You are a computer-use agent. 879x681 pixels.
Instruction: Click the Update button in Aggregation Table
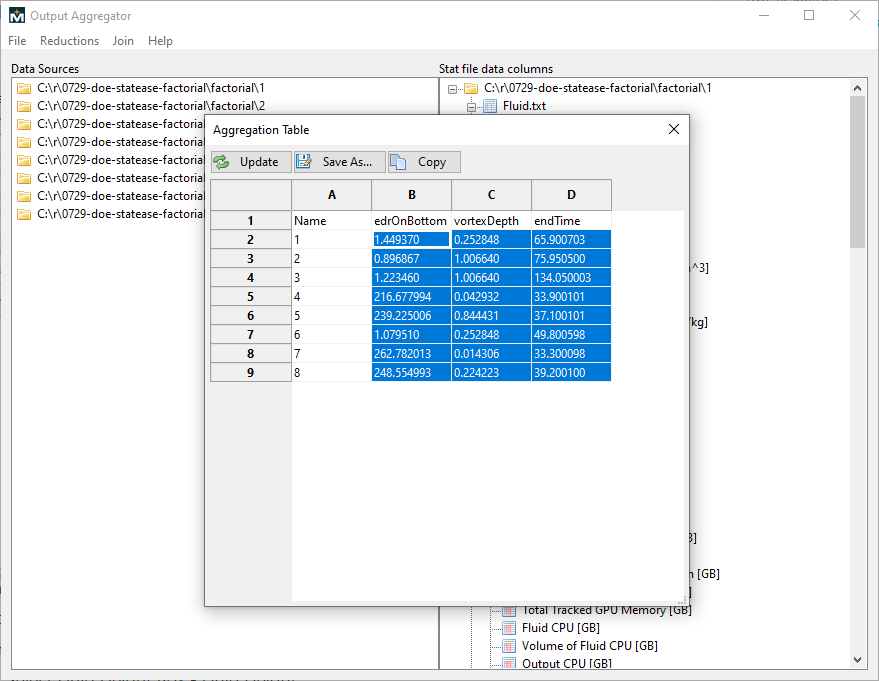[x=251, y=162]
